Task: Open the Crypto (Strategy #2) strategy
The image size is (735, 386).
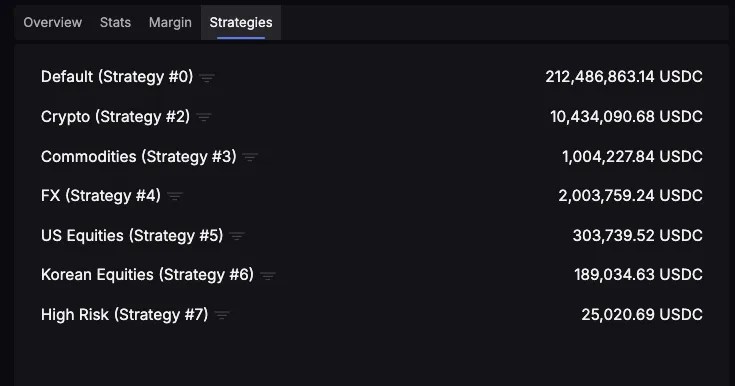Action: point(115,116)
